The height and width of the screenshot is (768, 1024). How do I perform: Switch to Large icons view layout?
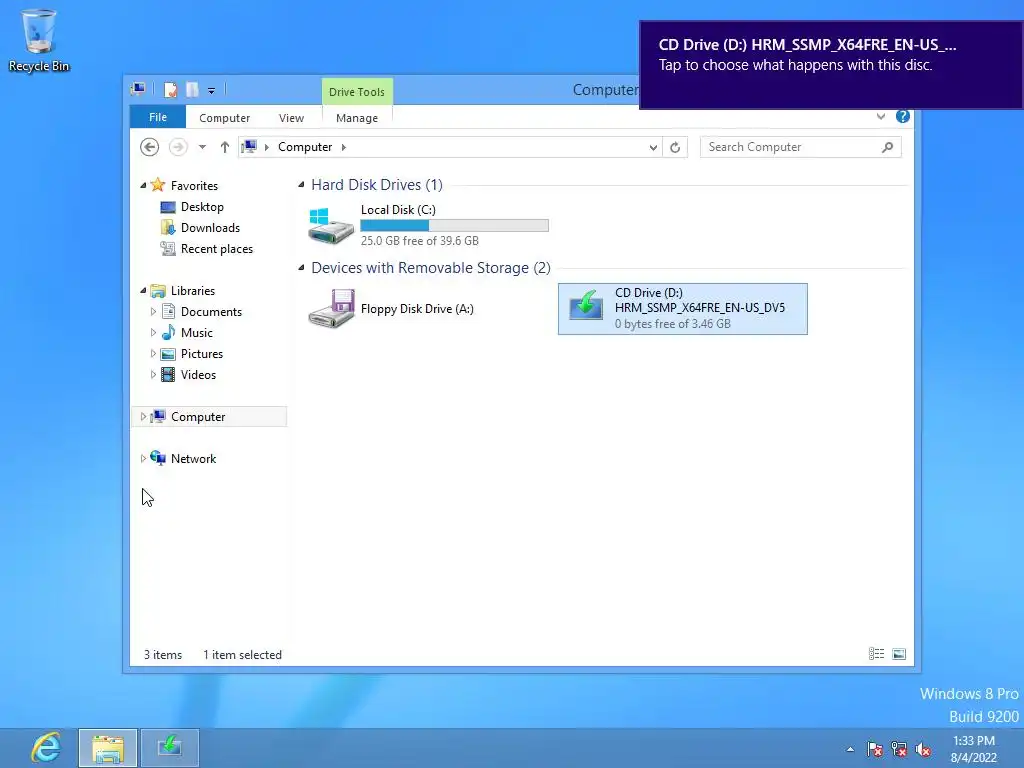pos(899,654)
